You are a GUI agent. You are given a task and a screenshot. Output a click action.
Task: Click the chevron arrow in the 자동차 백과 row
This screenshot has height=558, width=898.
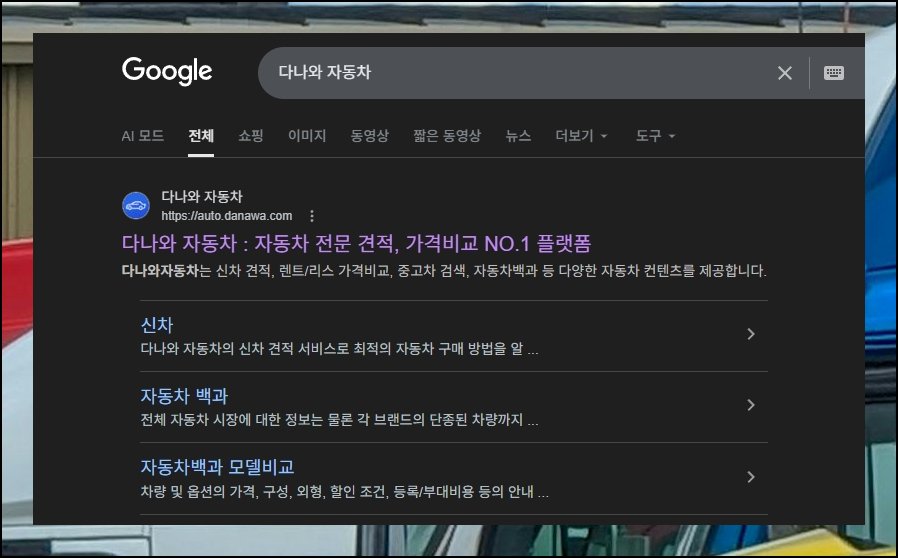[x=751, y=405]
